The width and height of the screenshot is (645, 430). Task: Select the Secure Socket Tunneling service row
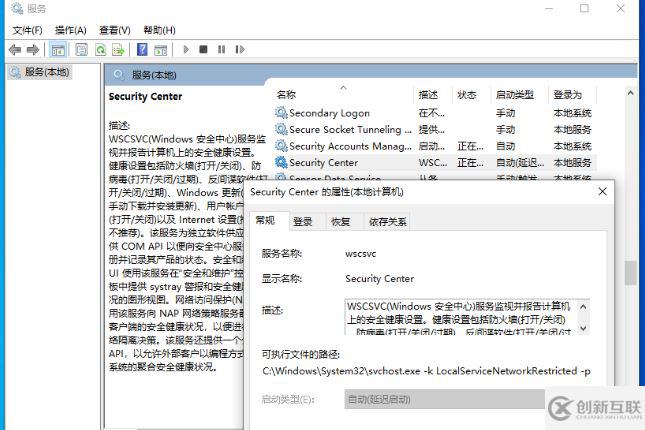point(435,130)
